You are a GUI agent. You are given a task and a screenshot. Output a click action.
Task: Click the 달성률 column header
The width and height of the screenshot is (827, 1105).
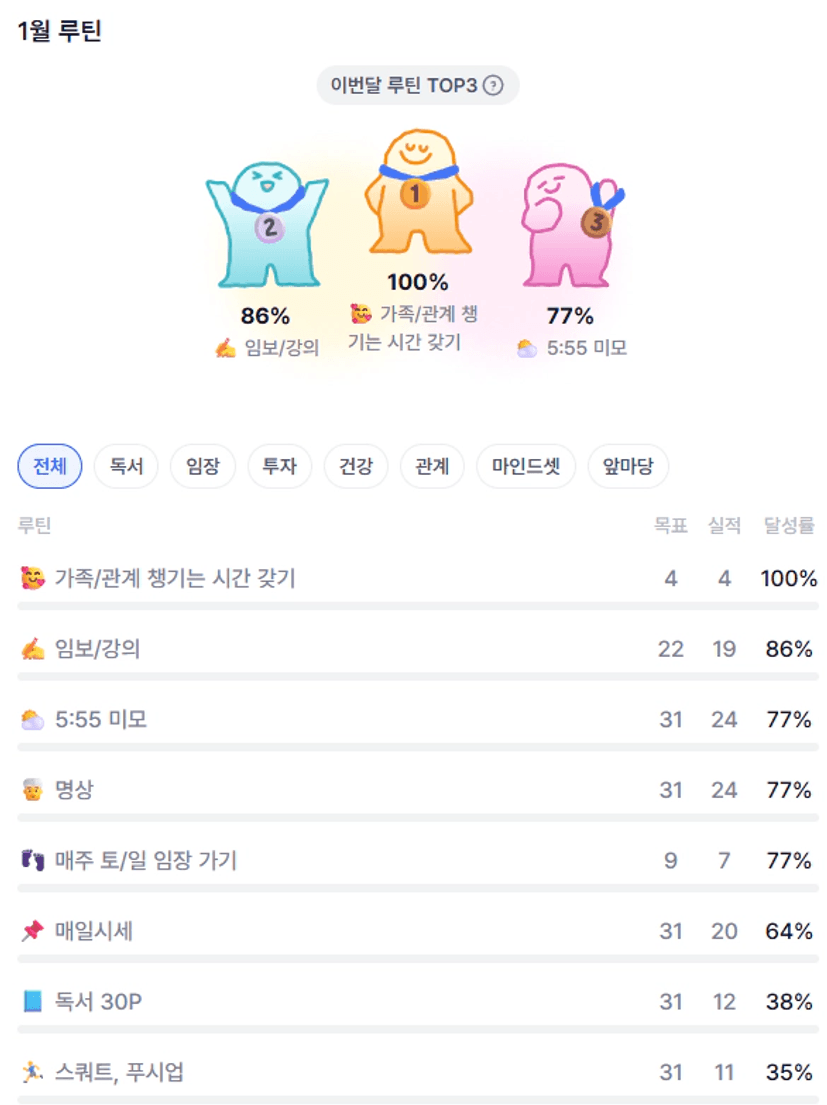click(789, 526)
